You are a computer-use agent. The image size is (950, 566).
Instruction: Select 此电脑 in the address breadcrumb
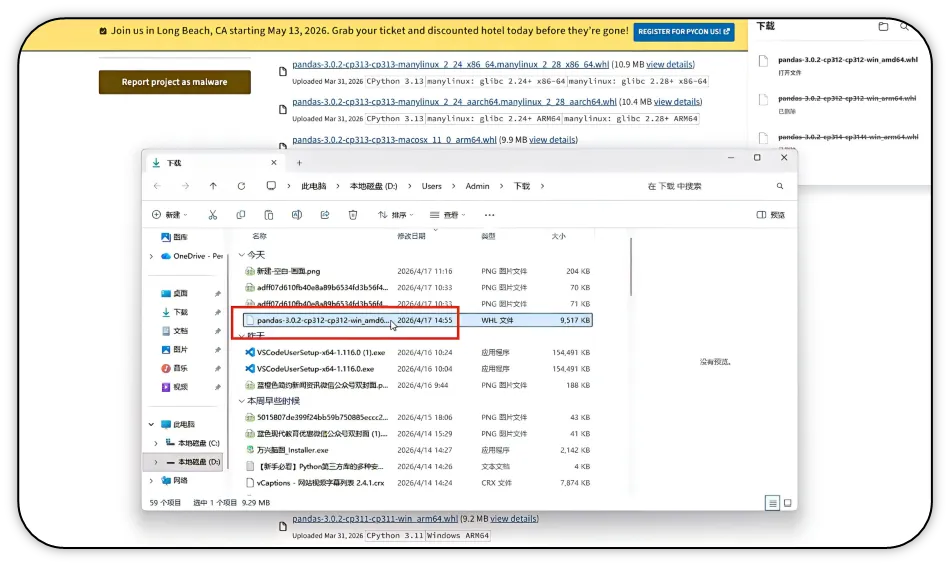click(x=314, y=186)
